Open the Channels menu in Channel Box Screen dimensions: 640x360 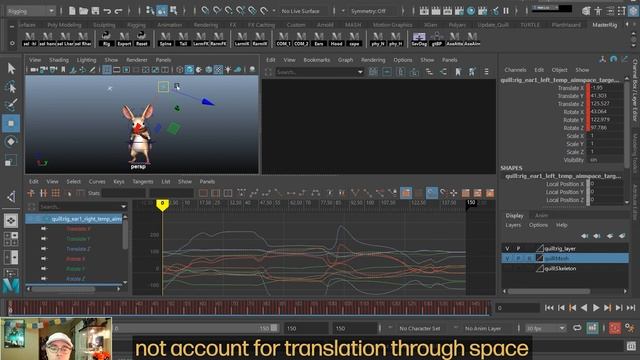pyautogui.click(x=515, y=70)
